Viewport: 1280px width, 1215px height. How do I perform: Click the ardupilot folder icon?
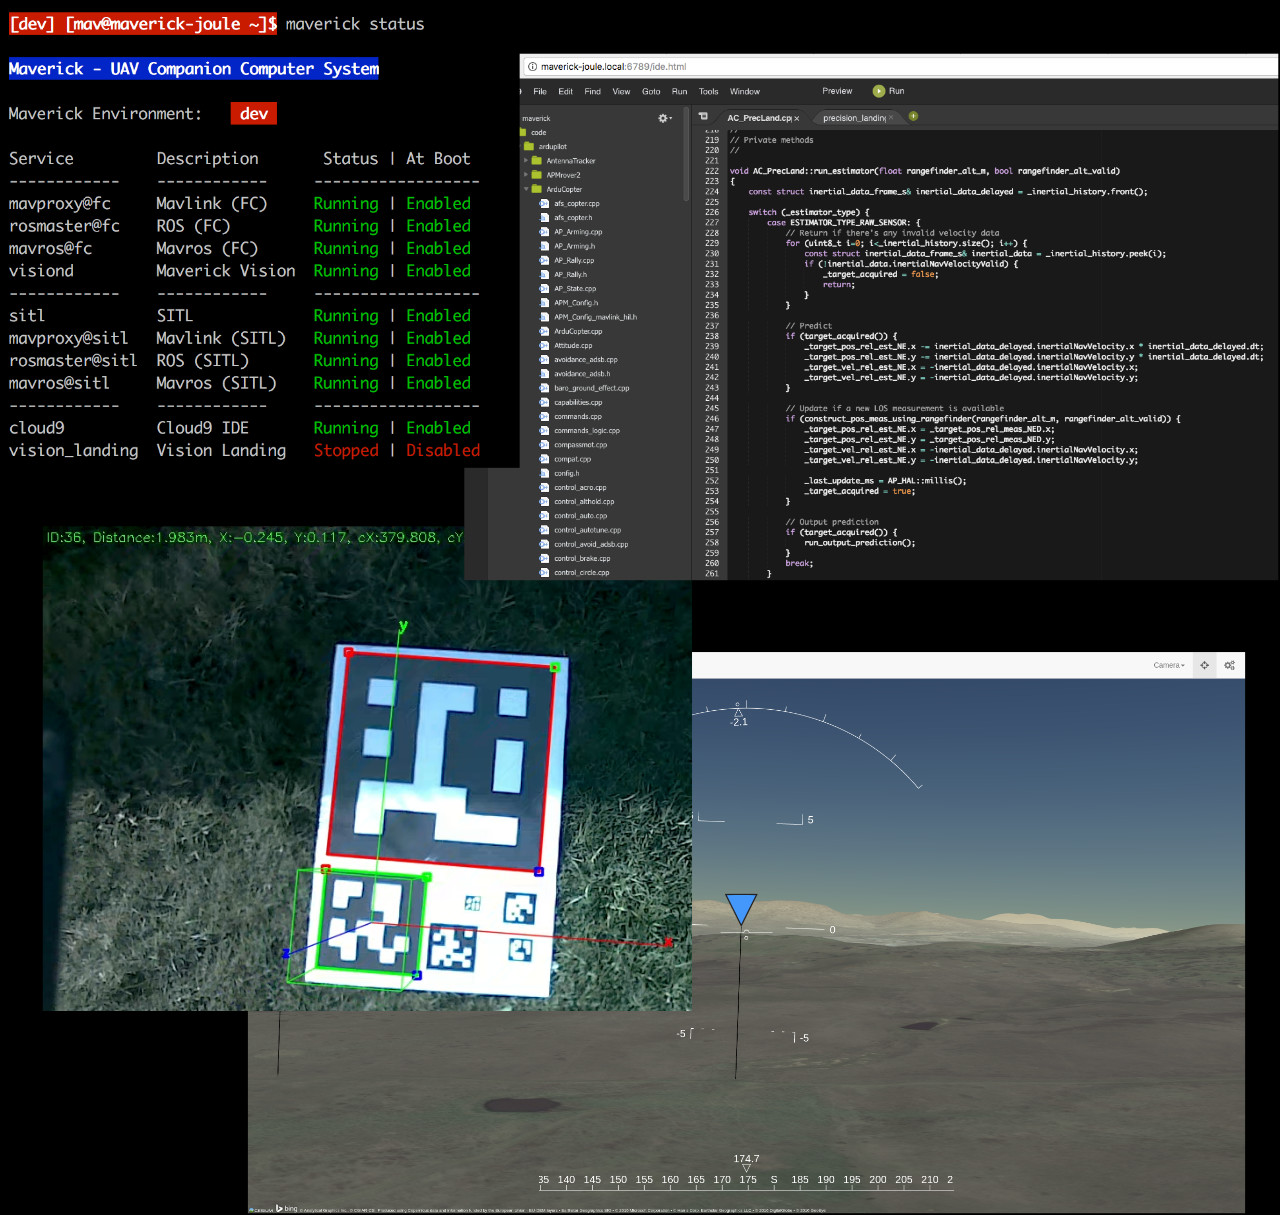(529, 146)
